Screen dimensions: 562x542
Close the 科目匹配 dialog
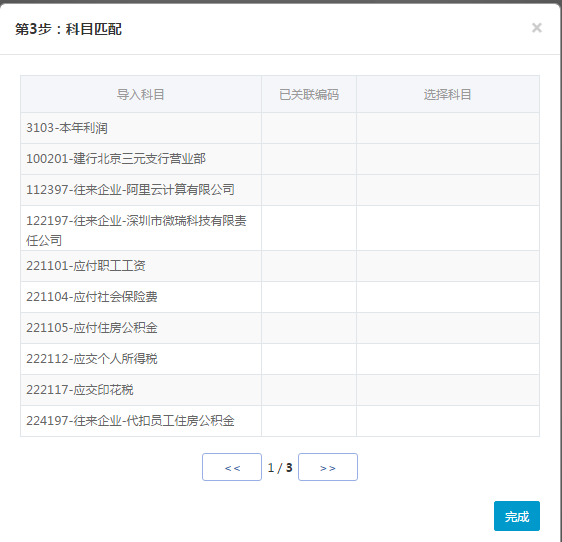[x=537, y=28]
